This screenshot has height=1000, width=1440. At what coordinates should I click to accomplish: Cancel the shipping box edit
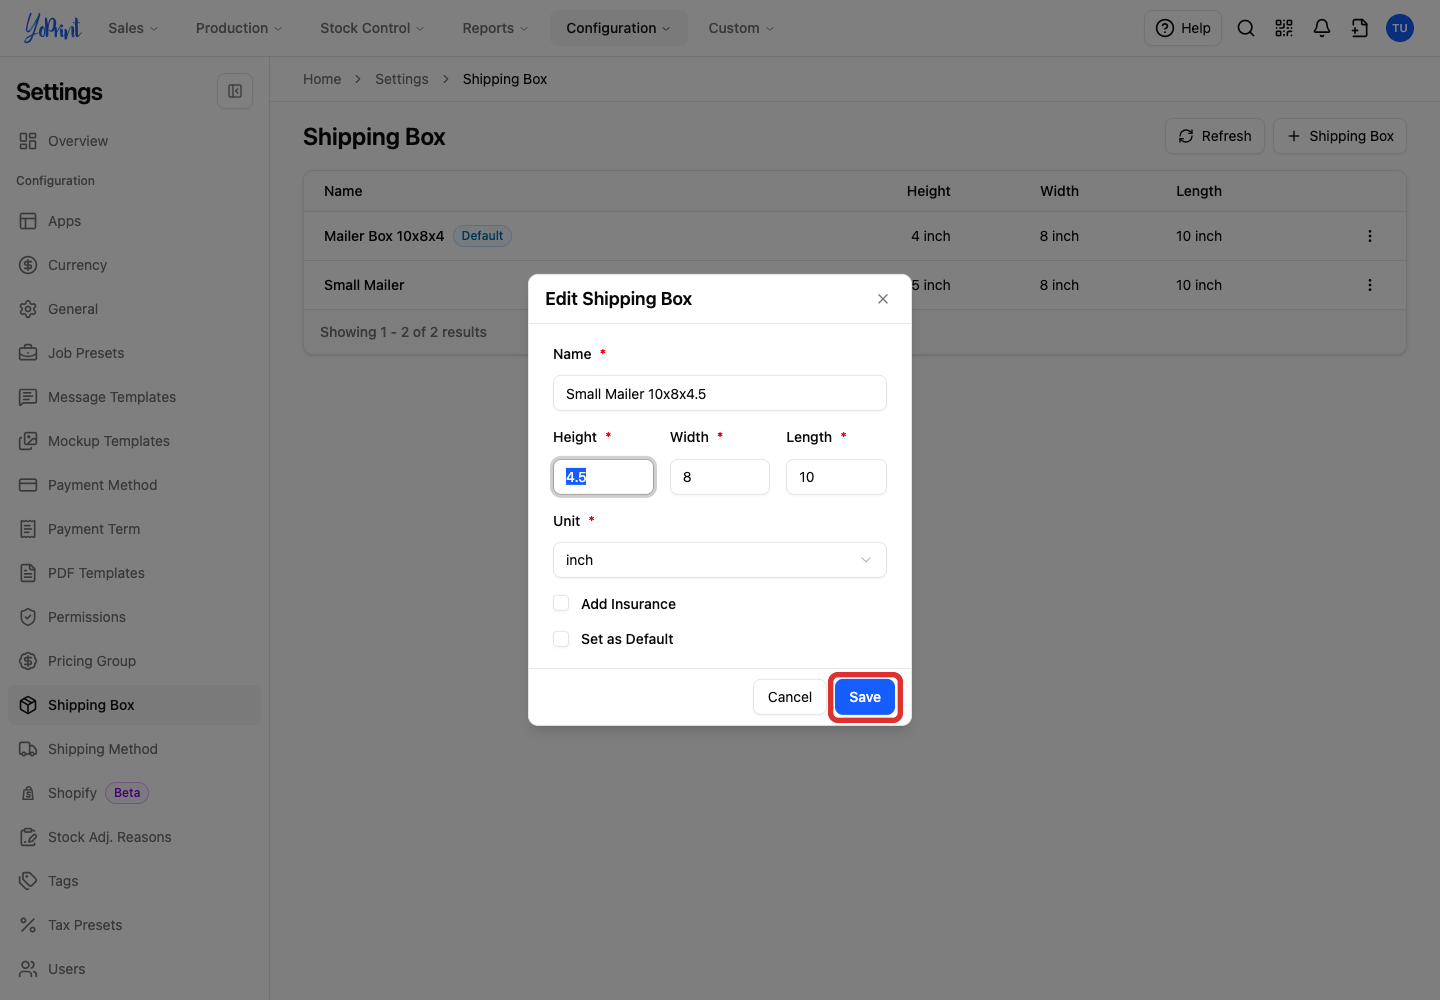point(790,697)
